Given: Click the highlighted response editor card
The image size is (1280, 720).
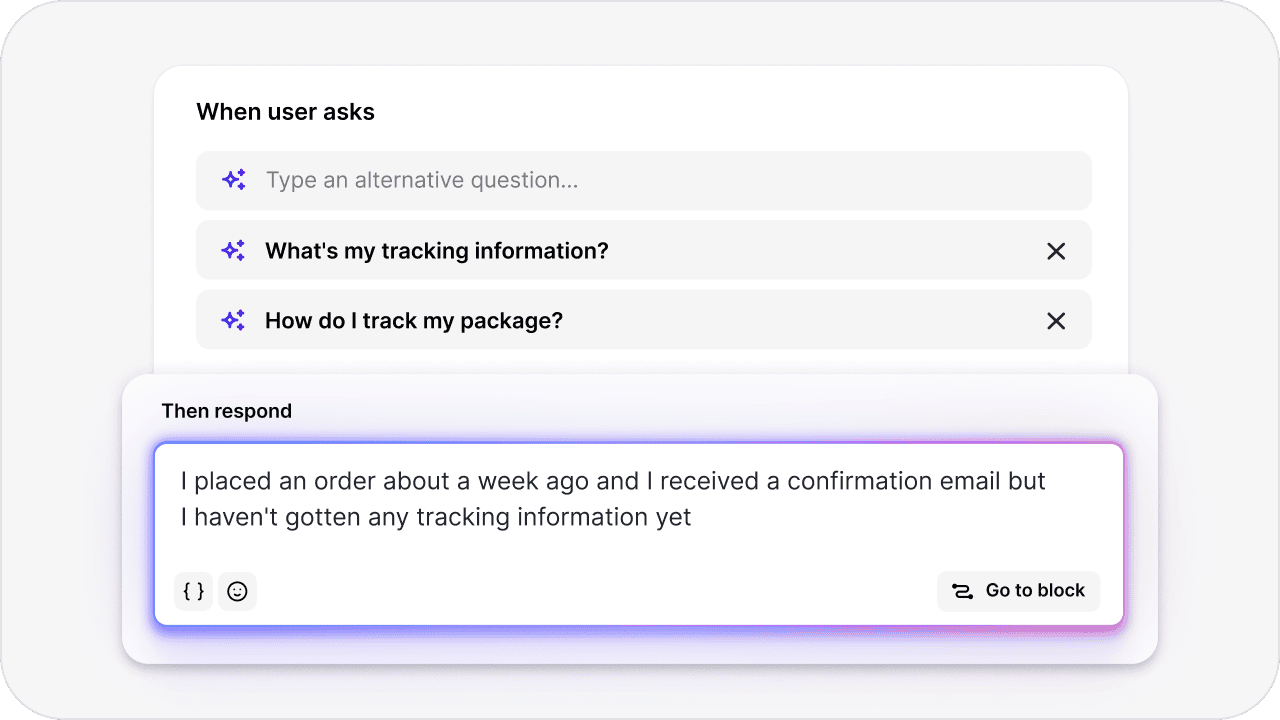Looking at the screenshot, I should (x=640, y=533).
